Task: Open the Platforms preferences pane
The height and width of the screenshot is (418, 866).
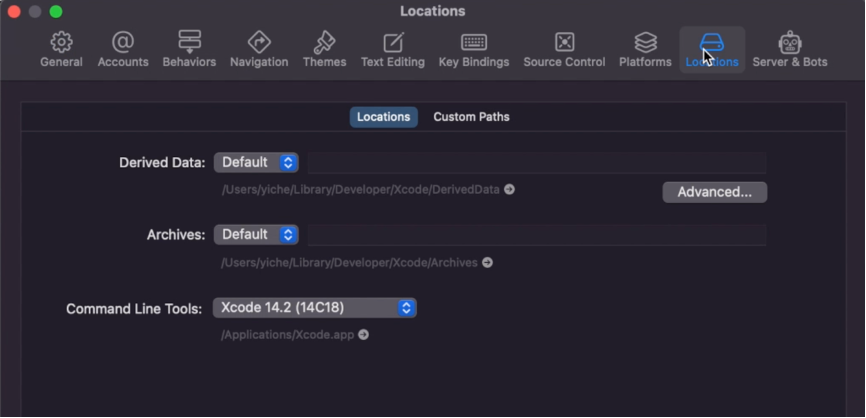Action: [645, 50]
